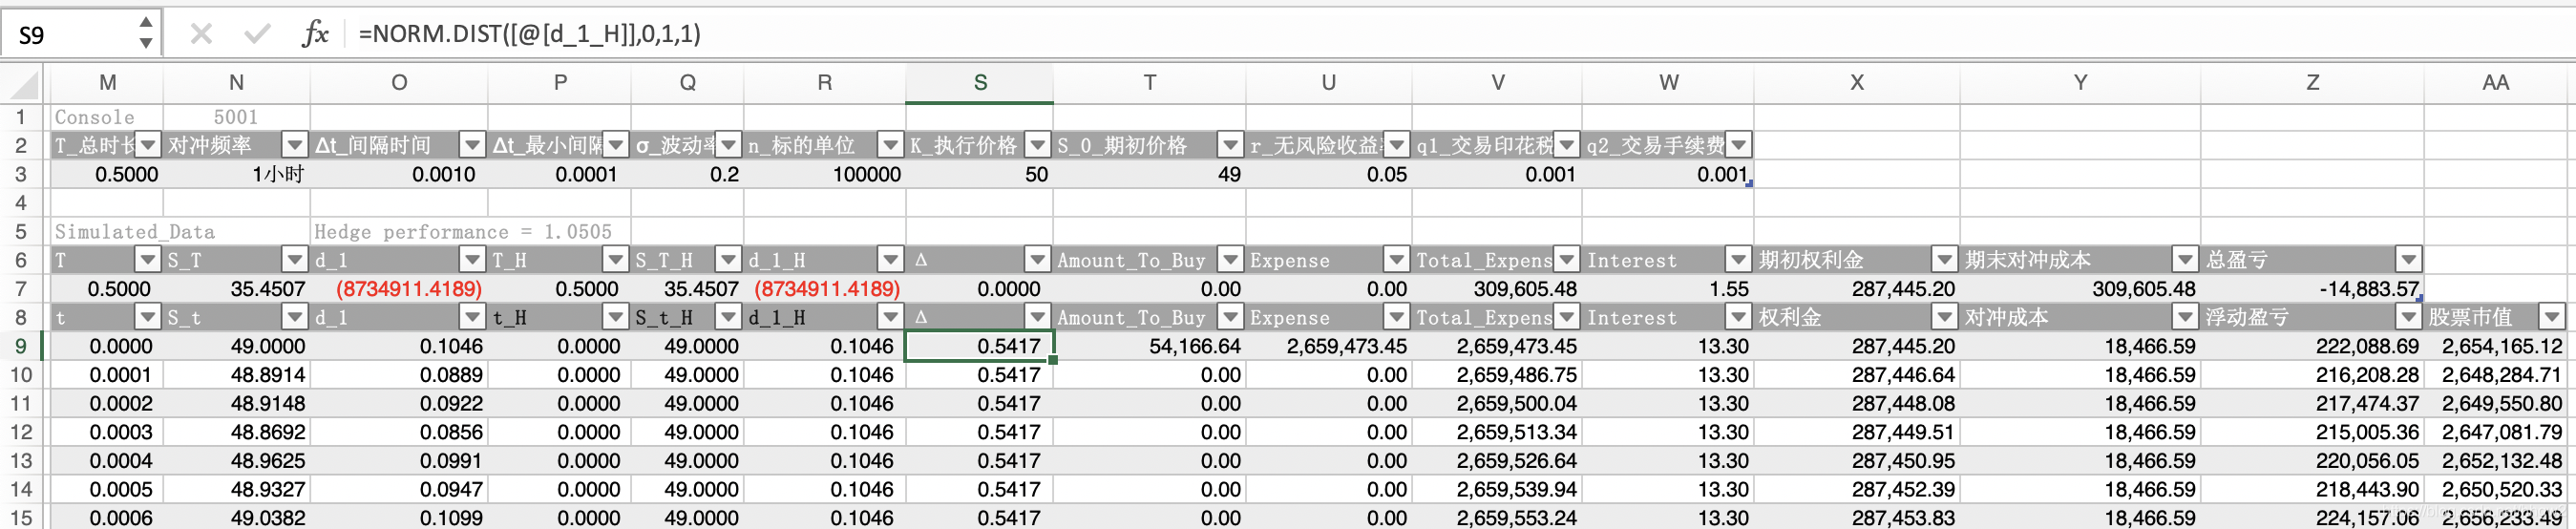Open the 期初权利金 filter dropdown
The width and height of the screenshot is (2576, 529).
pos(1944,260)
